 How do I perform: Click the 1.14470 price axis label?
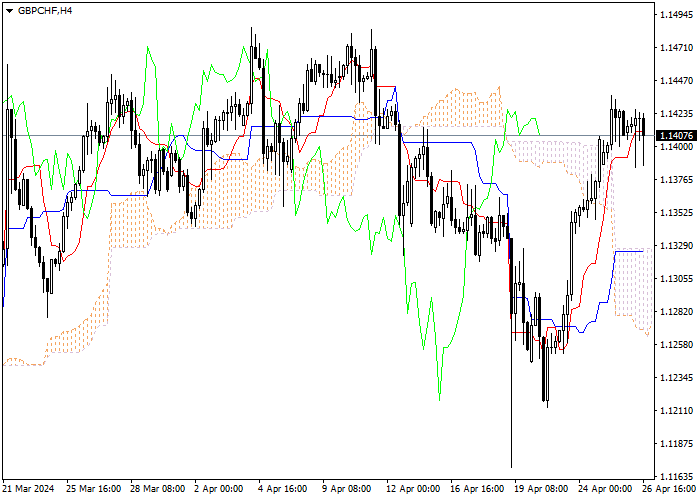point(676,81)
